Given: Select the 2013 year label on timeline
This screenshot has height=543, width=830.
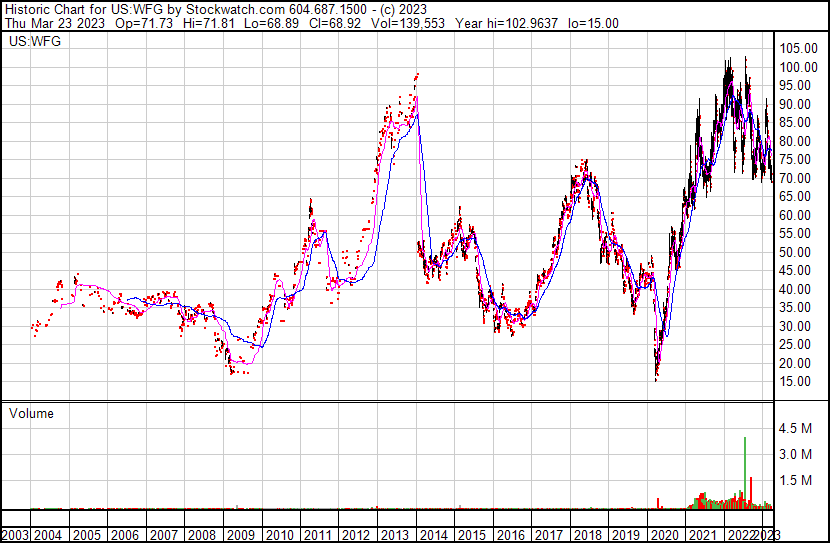Looking at the screenshot, I should pos(395,534).
